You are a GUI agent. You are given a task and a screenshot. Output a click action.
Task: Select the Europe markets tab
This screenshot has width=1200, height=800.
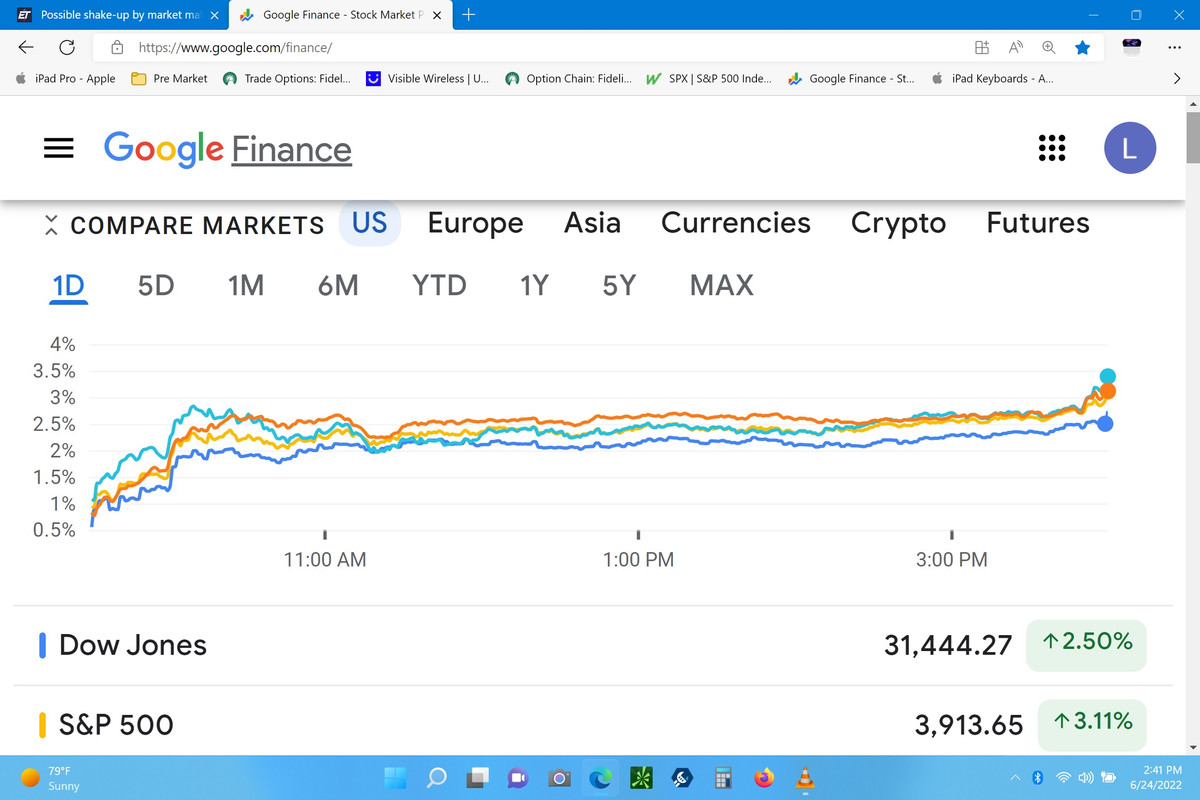(x=475, y=223)
